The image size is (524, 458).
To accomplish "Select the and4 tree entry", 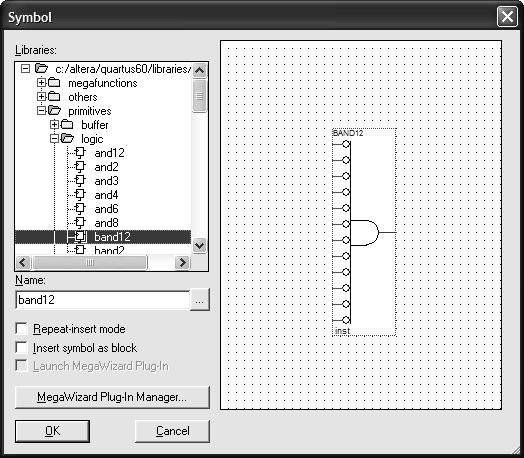I will (106, 195).
